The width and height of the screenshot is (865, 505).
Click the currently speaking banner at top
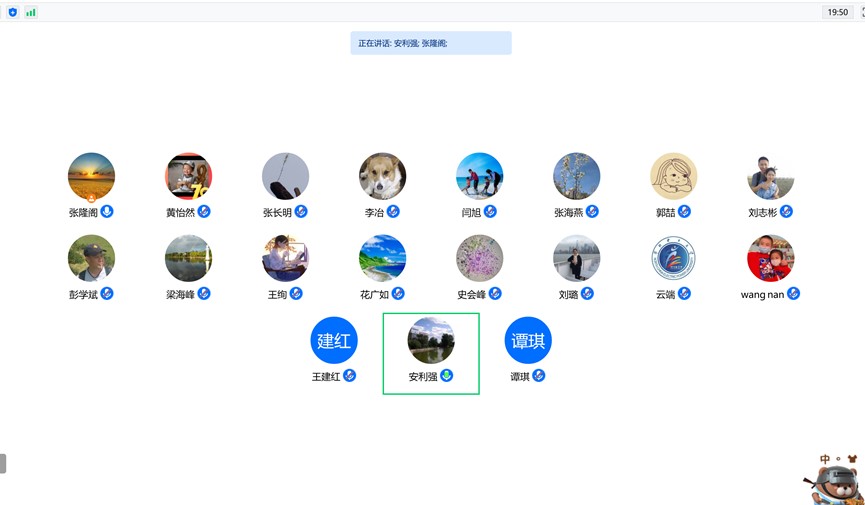(x=431, y=43)
